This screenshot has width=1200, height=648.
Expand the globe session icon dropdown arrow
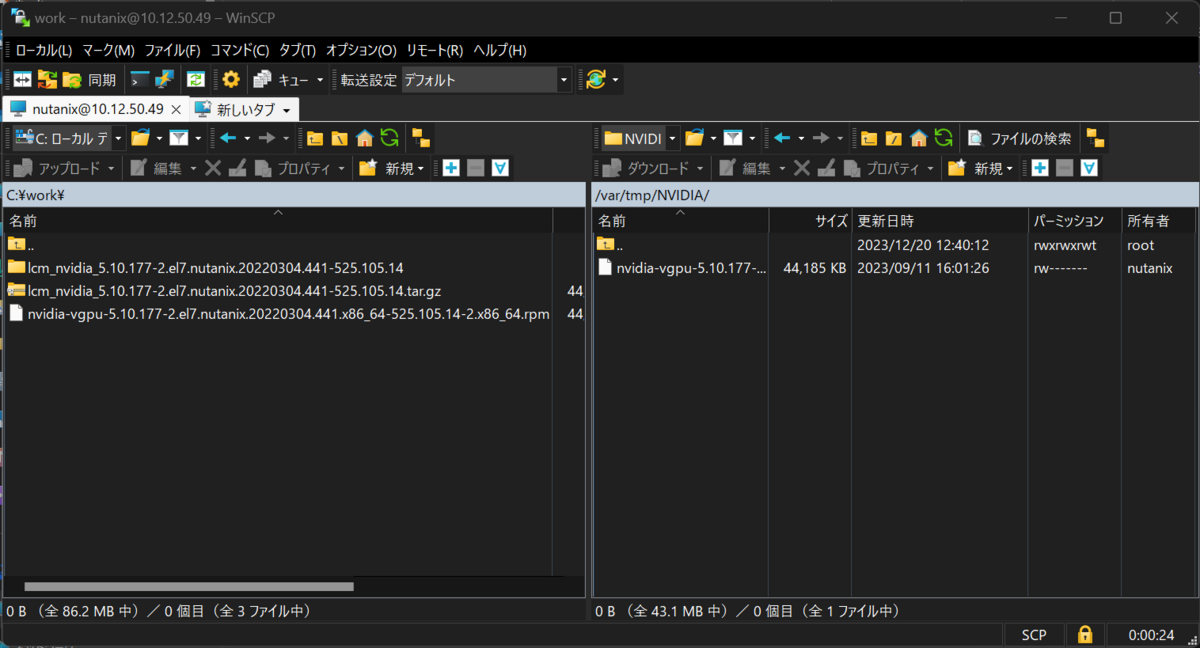615,80
